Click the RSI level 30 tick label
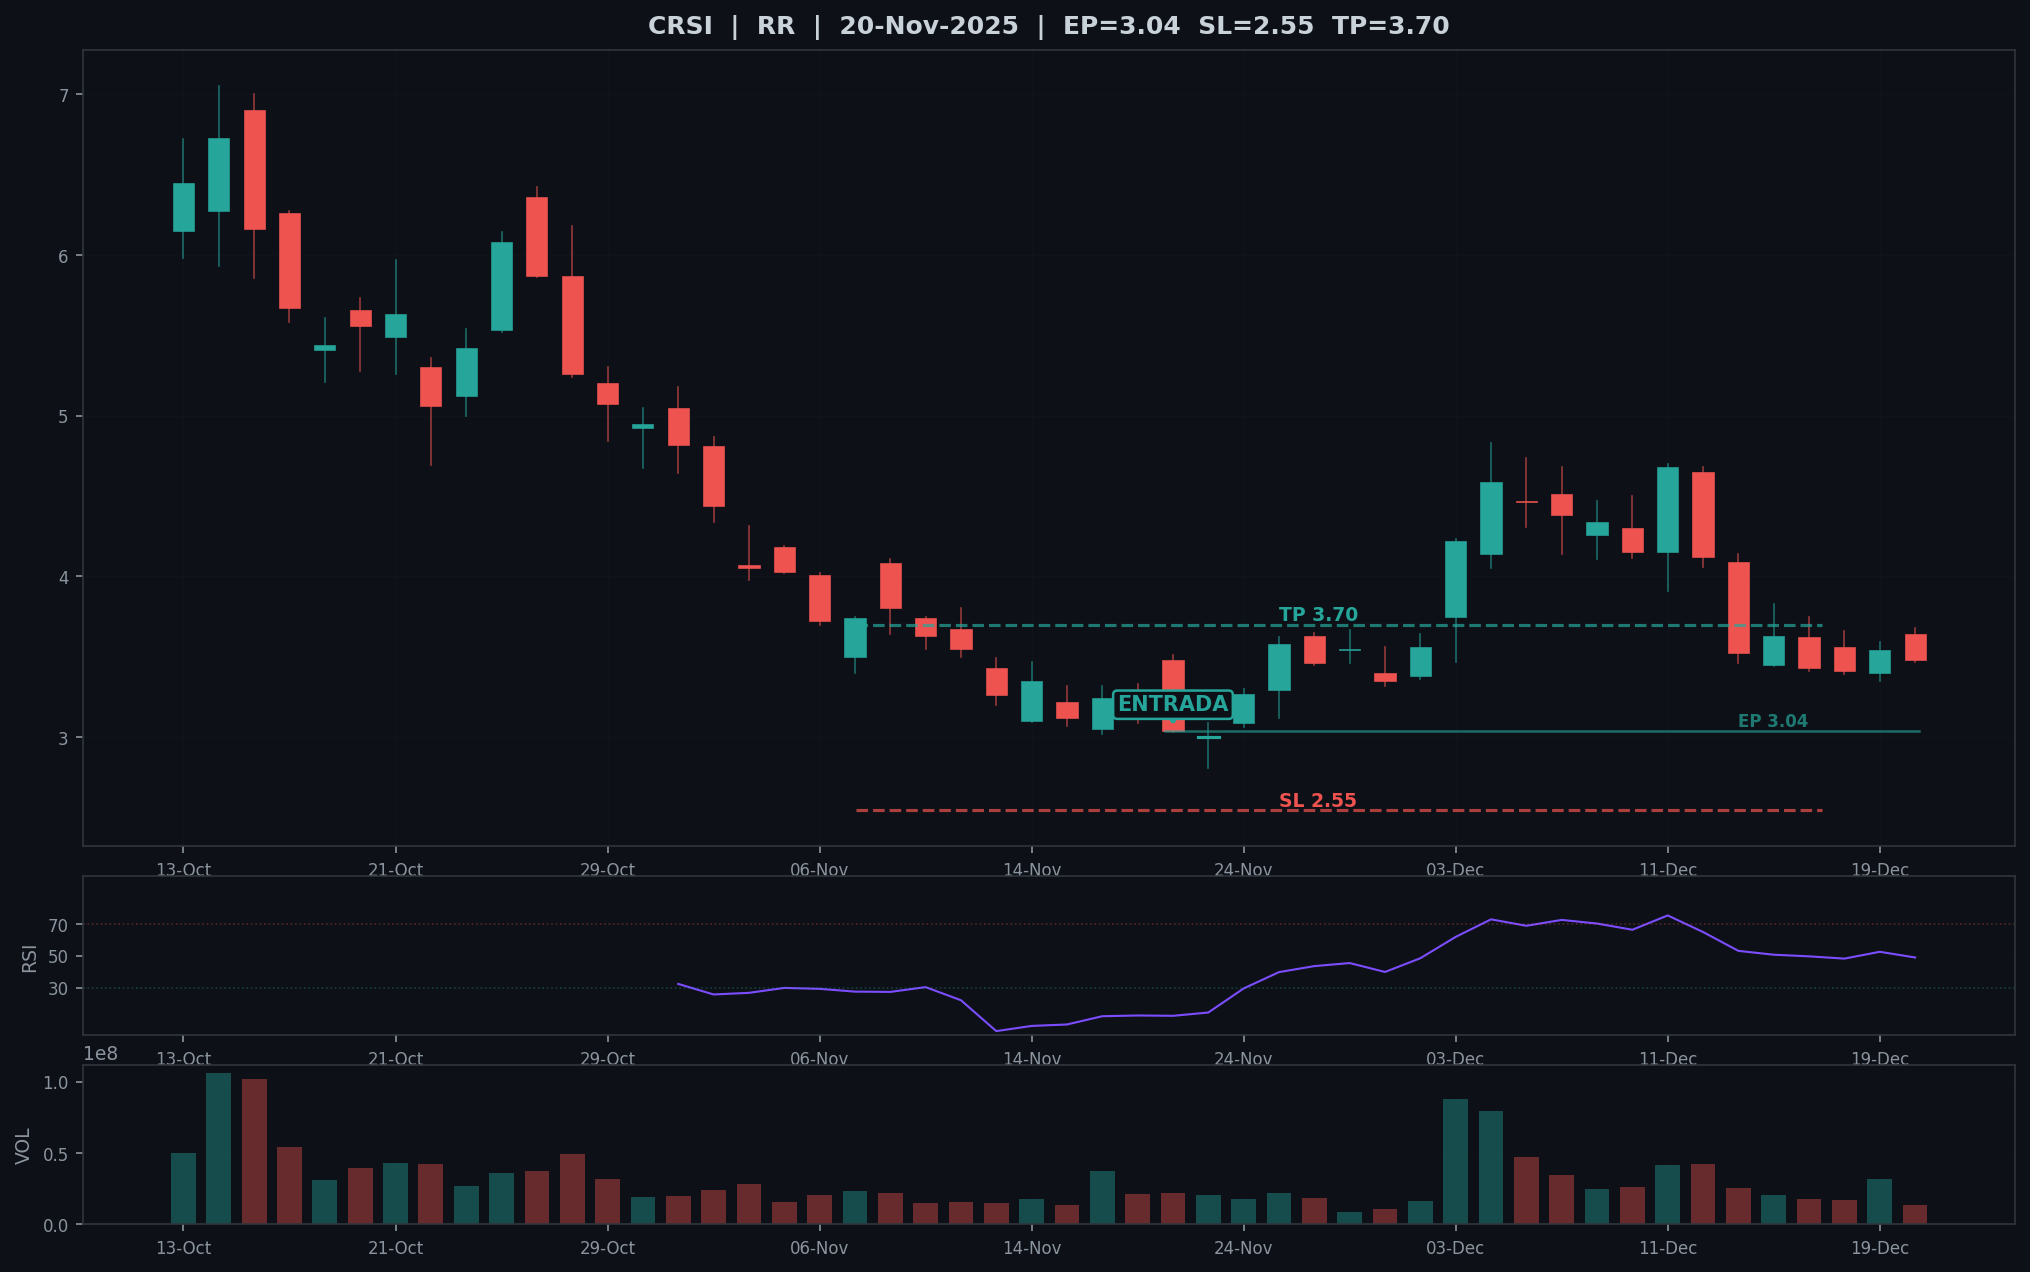This screenshot has height=1272, width=2030. point(58,989)
